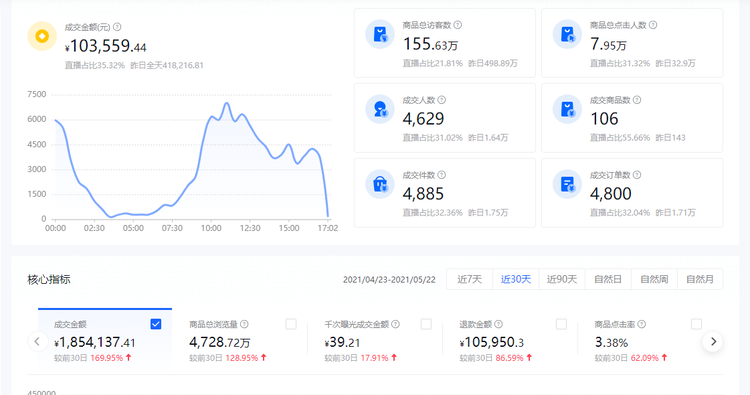
Task: Check the 商品点击率 metric checkbox
Action: [x=696, y=324]
